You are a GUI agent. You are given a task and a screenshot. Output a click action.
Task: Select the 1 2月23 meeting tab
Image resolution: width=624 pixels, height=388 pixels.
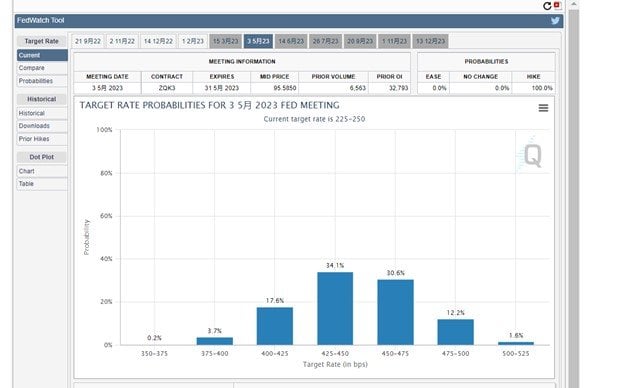[x=193, y=41]
